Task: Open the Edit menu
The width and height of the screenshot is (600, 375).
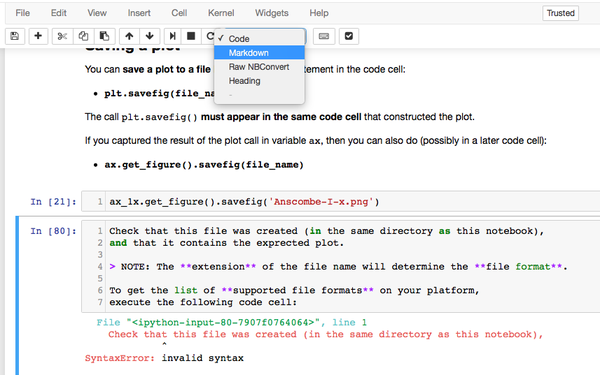Action: point(59,13)
